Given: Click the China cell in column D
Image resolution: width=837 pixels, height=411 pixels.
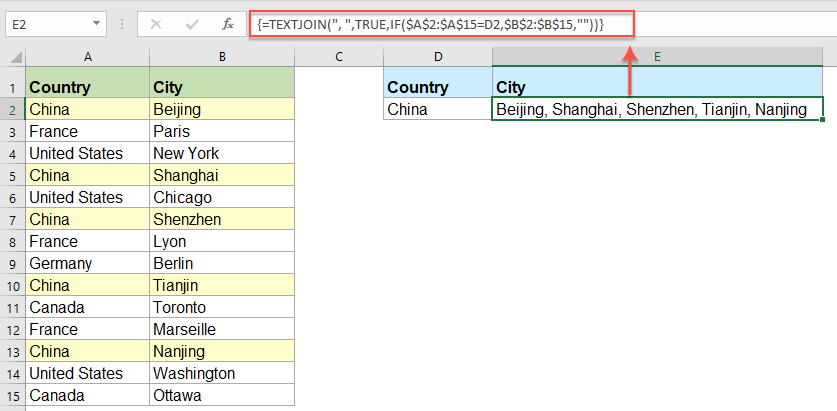Looking at the screenshot, I should click(x=438, y=109).
